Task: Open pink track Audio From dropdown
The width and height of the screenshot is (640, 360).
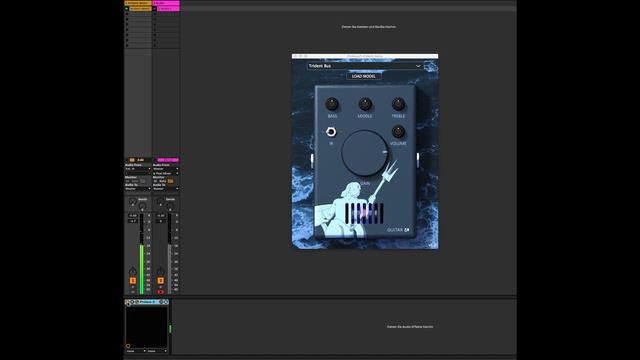Action: pos(166,169)
